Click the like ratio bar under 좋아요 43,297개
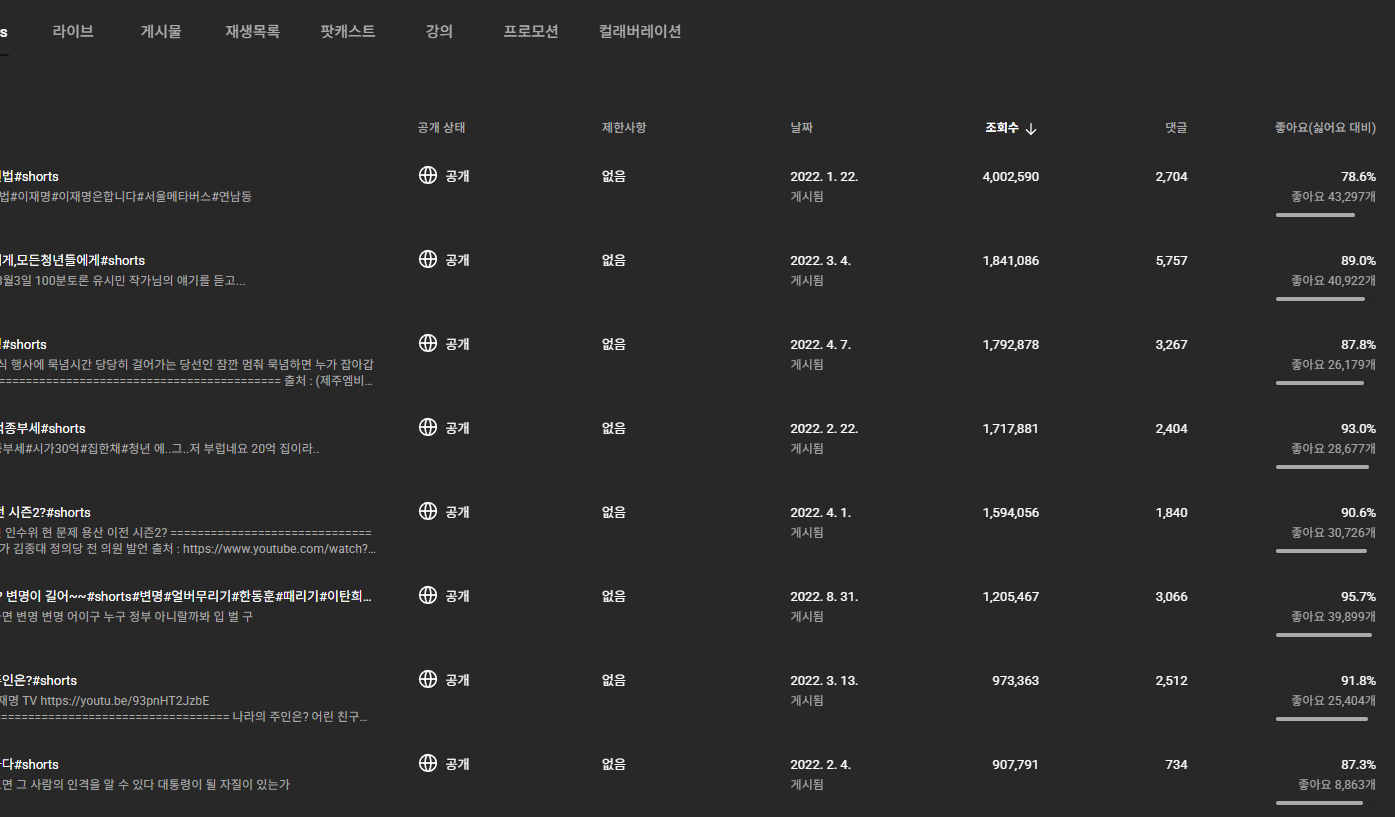 1315,215
